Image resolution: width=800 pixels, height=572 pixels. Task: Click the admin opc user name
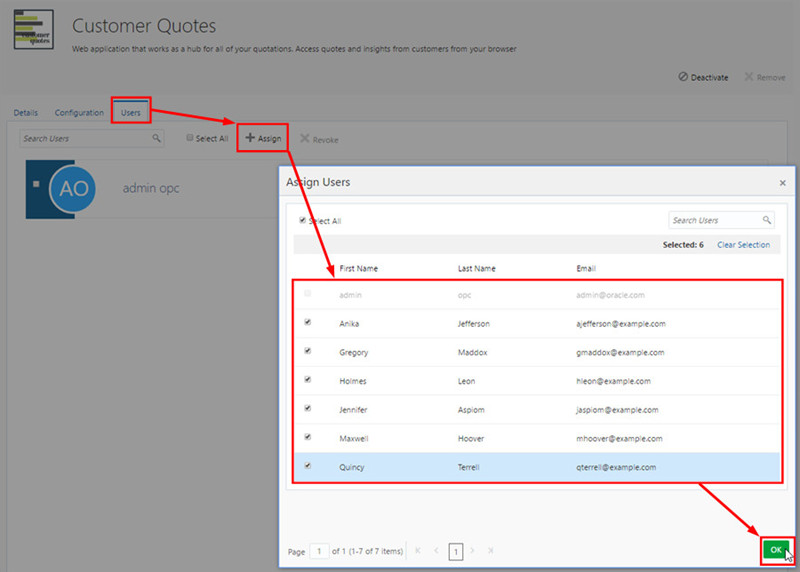pyautogui.click(x=151, y=188)
